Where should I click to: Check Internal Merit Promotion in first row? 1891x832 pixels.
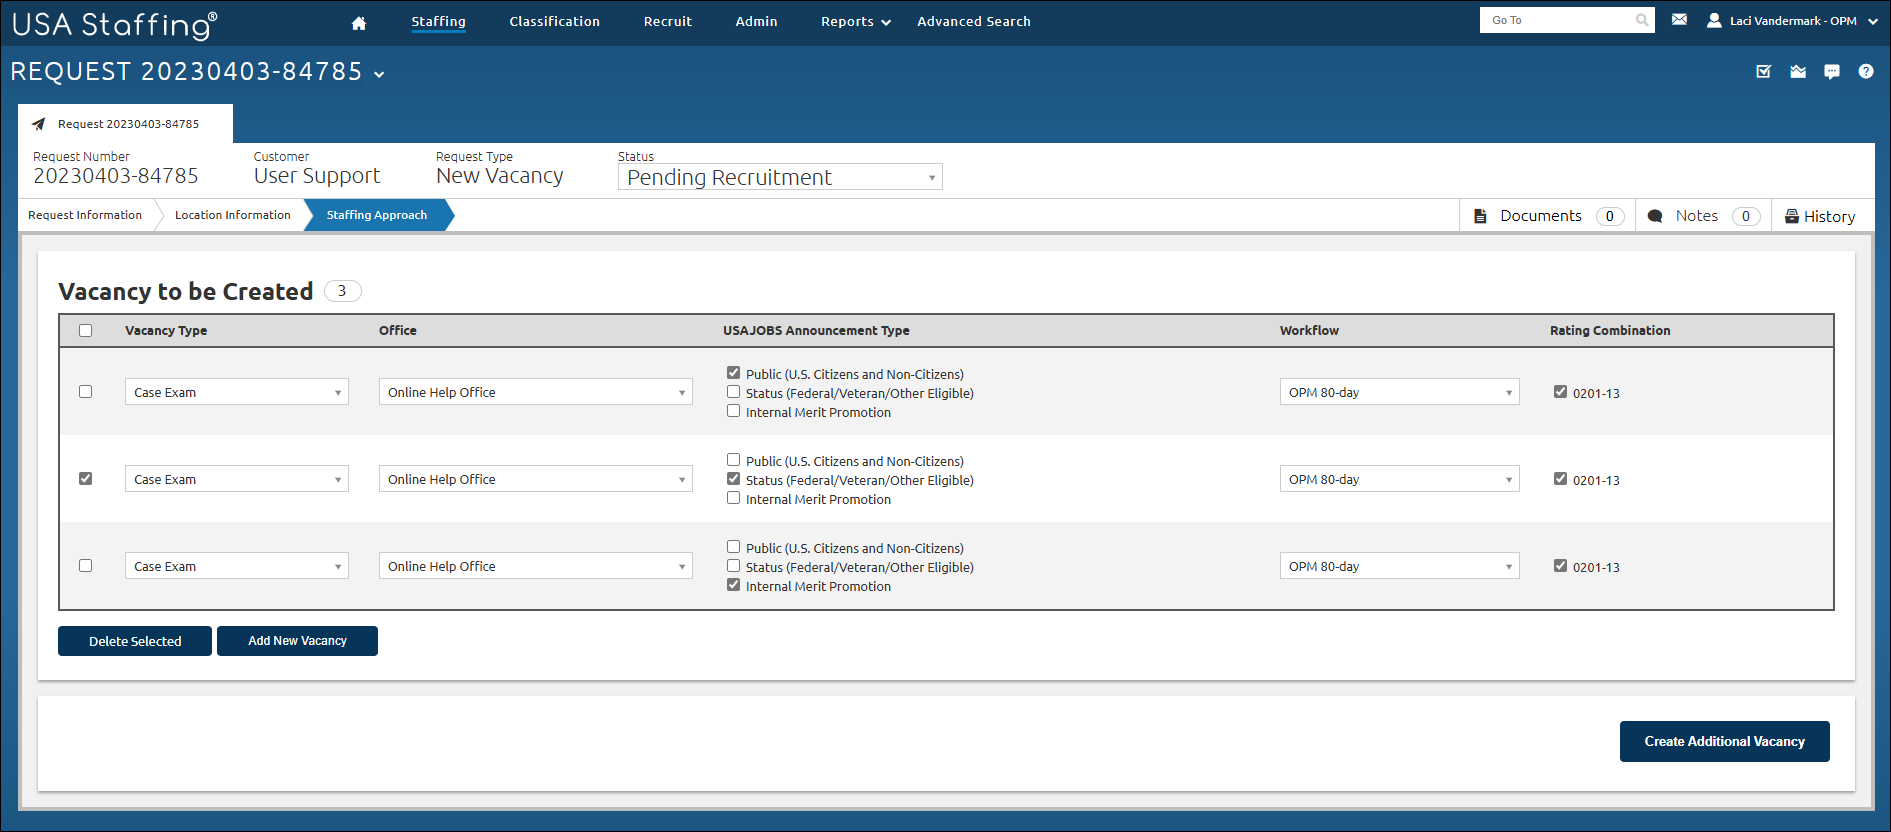pyautogui.click(x=734, y=411)
